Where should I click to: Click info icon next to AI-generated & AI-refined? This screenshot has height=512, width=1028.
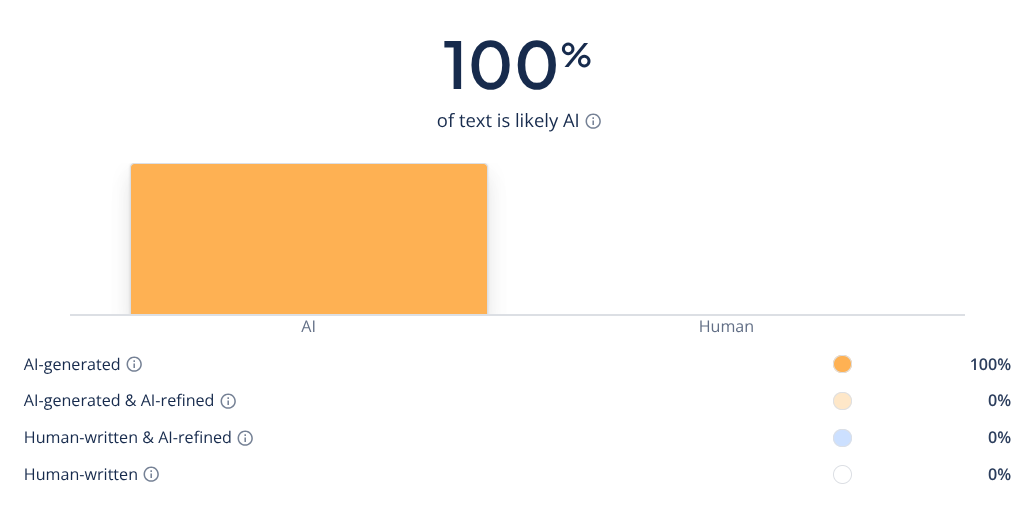[x=228, y=401]
